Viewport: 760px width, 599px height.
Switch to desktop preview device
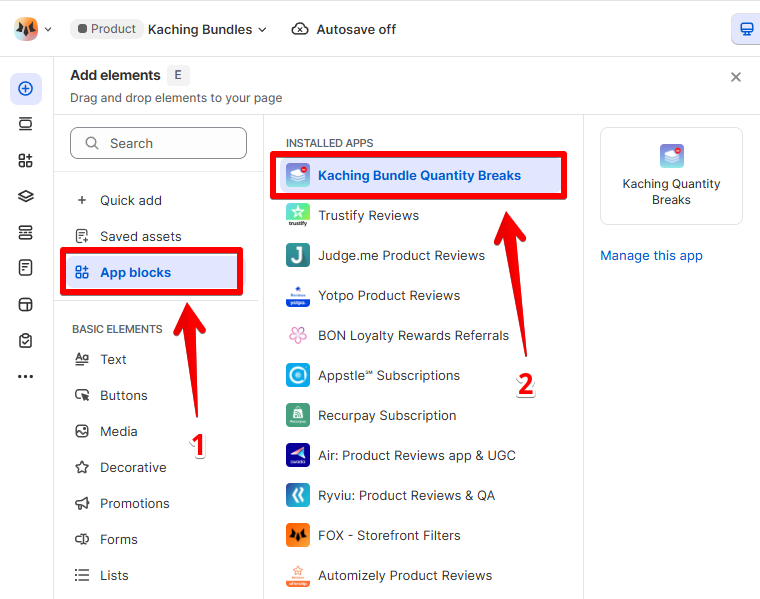746,29
